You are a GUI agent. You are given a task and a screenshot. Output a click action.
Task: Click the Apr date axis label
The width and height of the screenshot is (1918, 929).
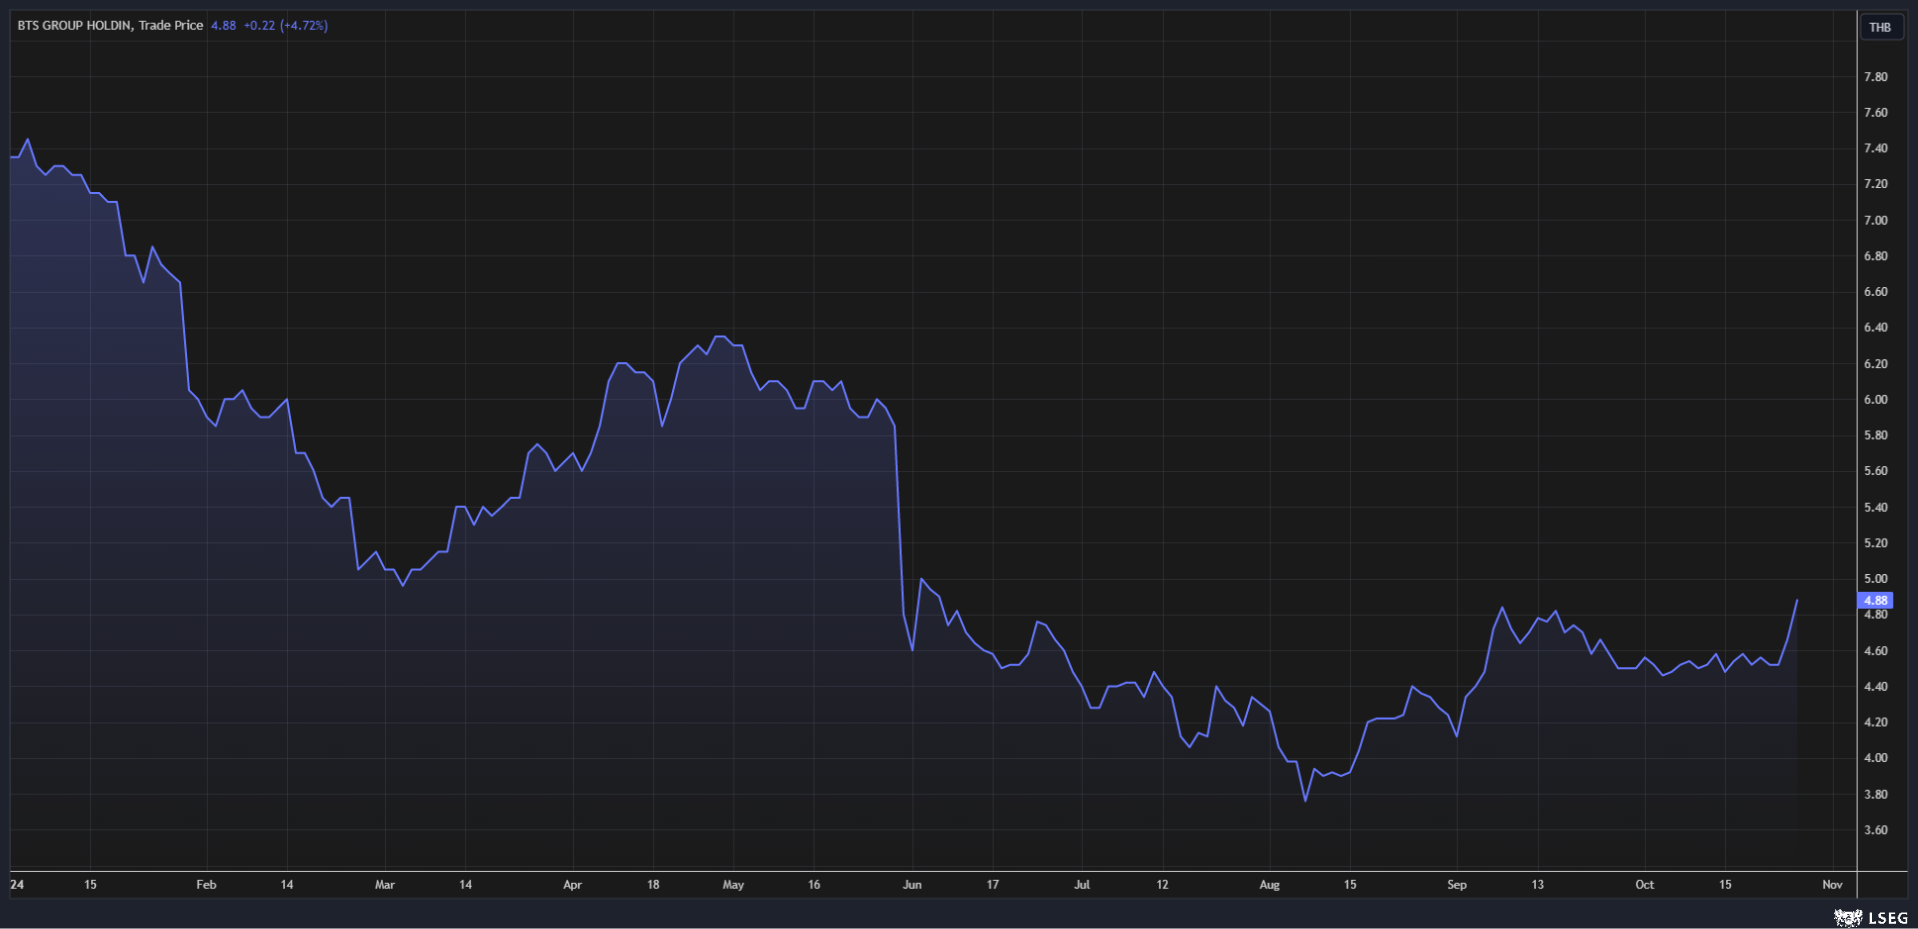click(572, 884)
